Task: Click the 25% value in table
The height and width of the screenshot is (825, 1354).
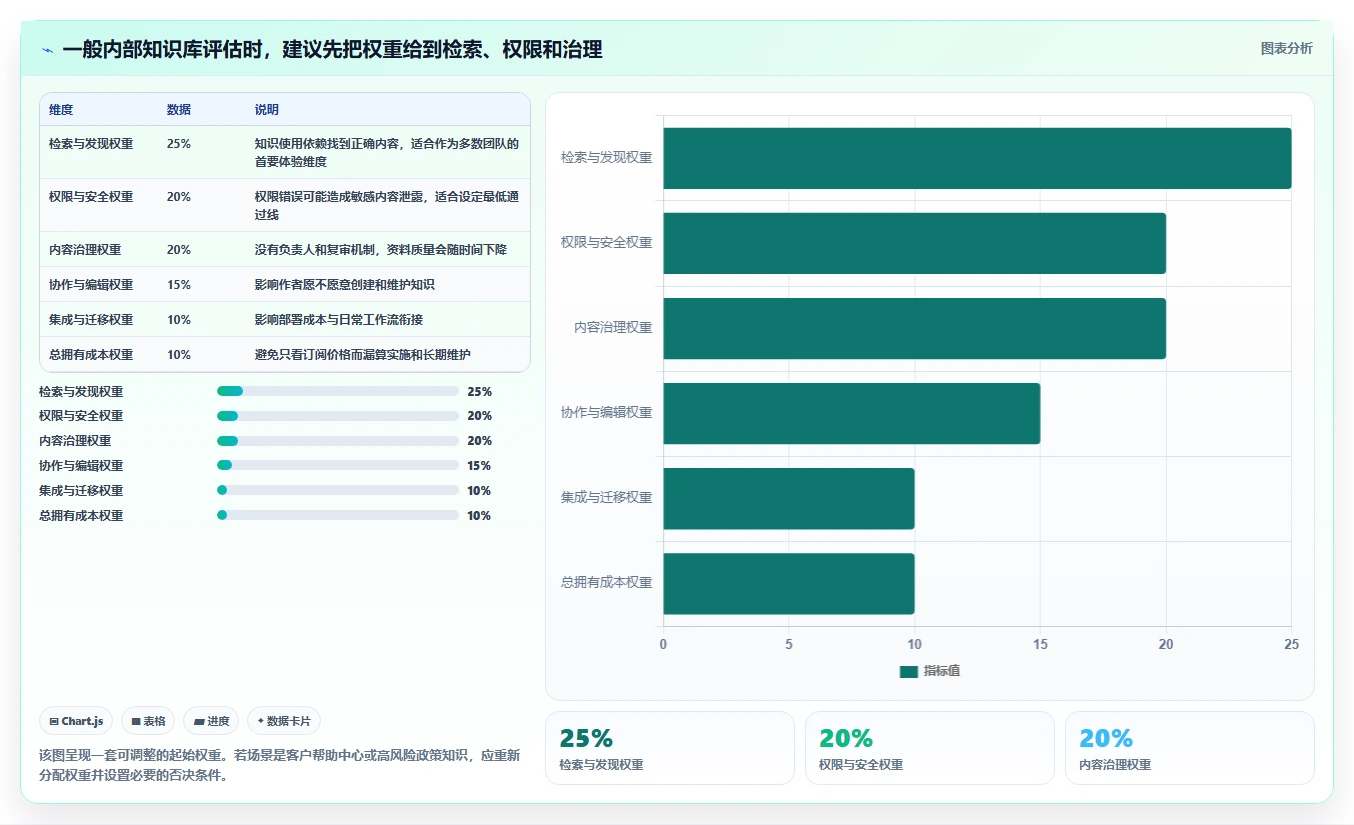Action: 179,144
